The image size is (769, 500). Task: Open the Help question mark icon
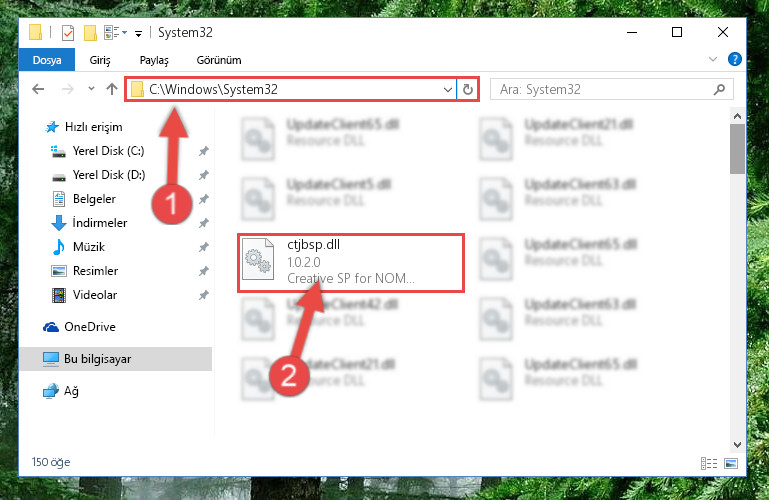pos(734,59)
